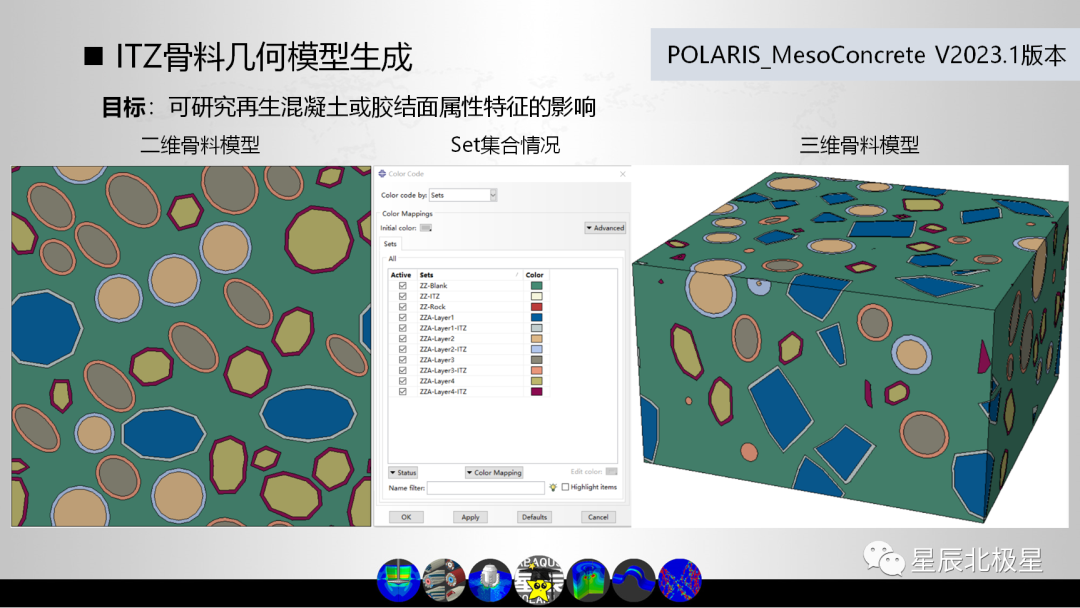Restore Defaults in the Color Code dialog
1080x608 pixels.
pyautogui.click(x=534, y=517)
